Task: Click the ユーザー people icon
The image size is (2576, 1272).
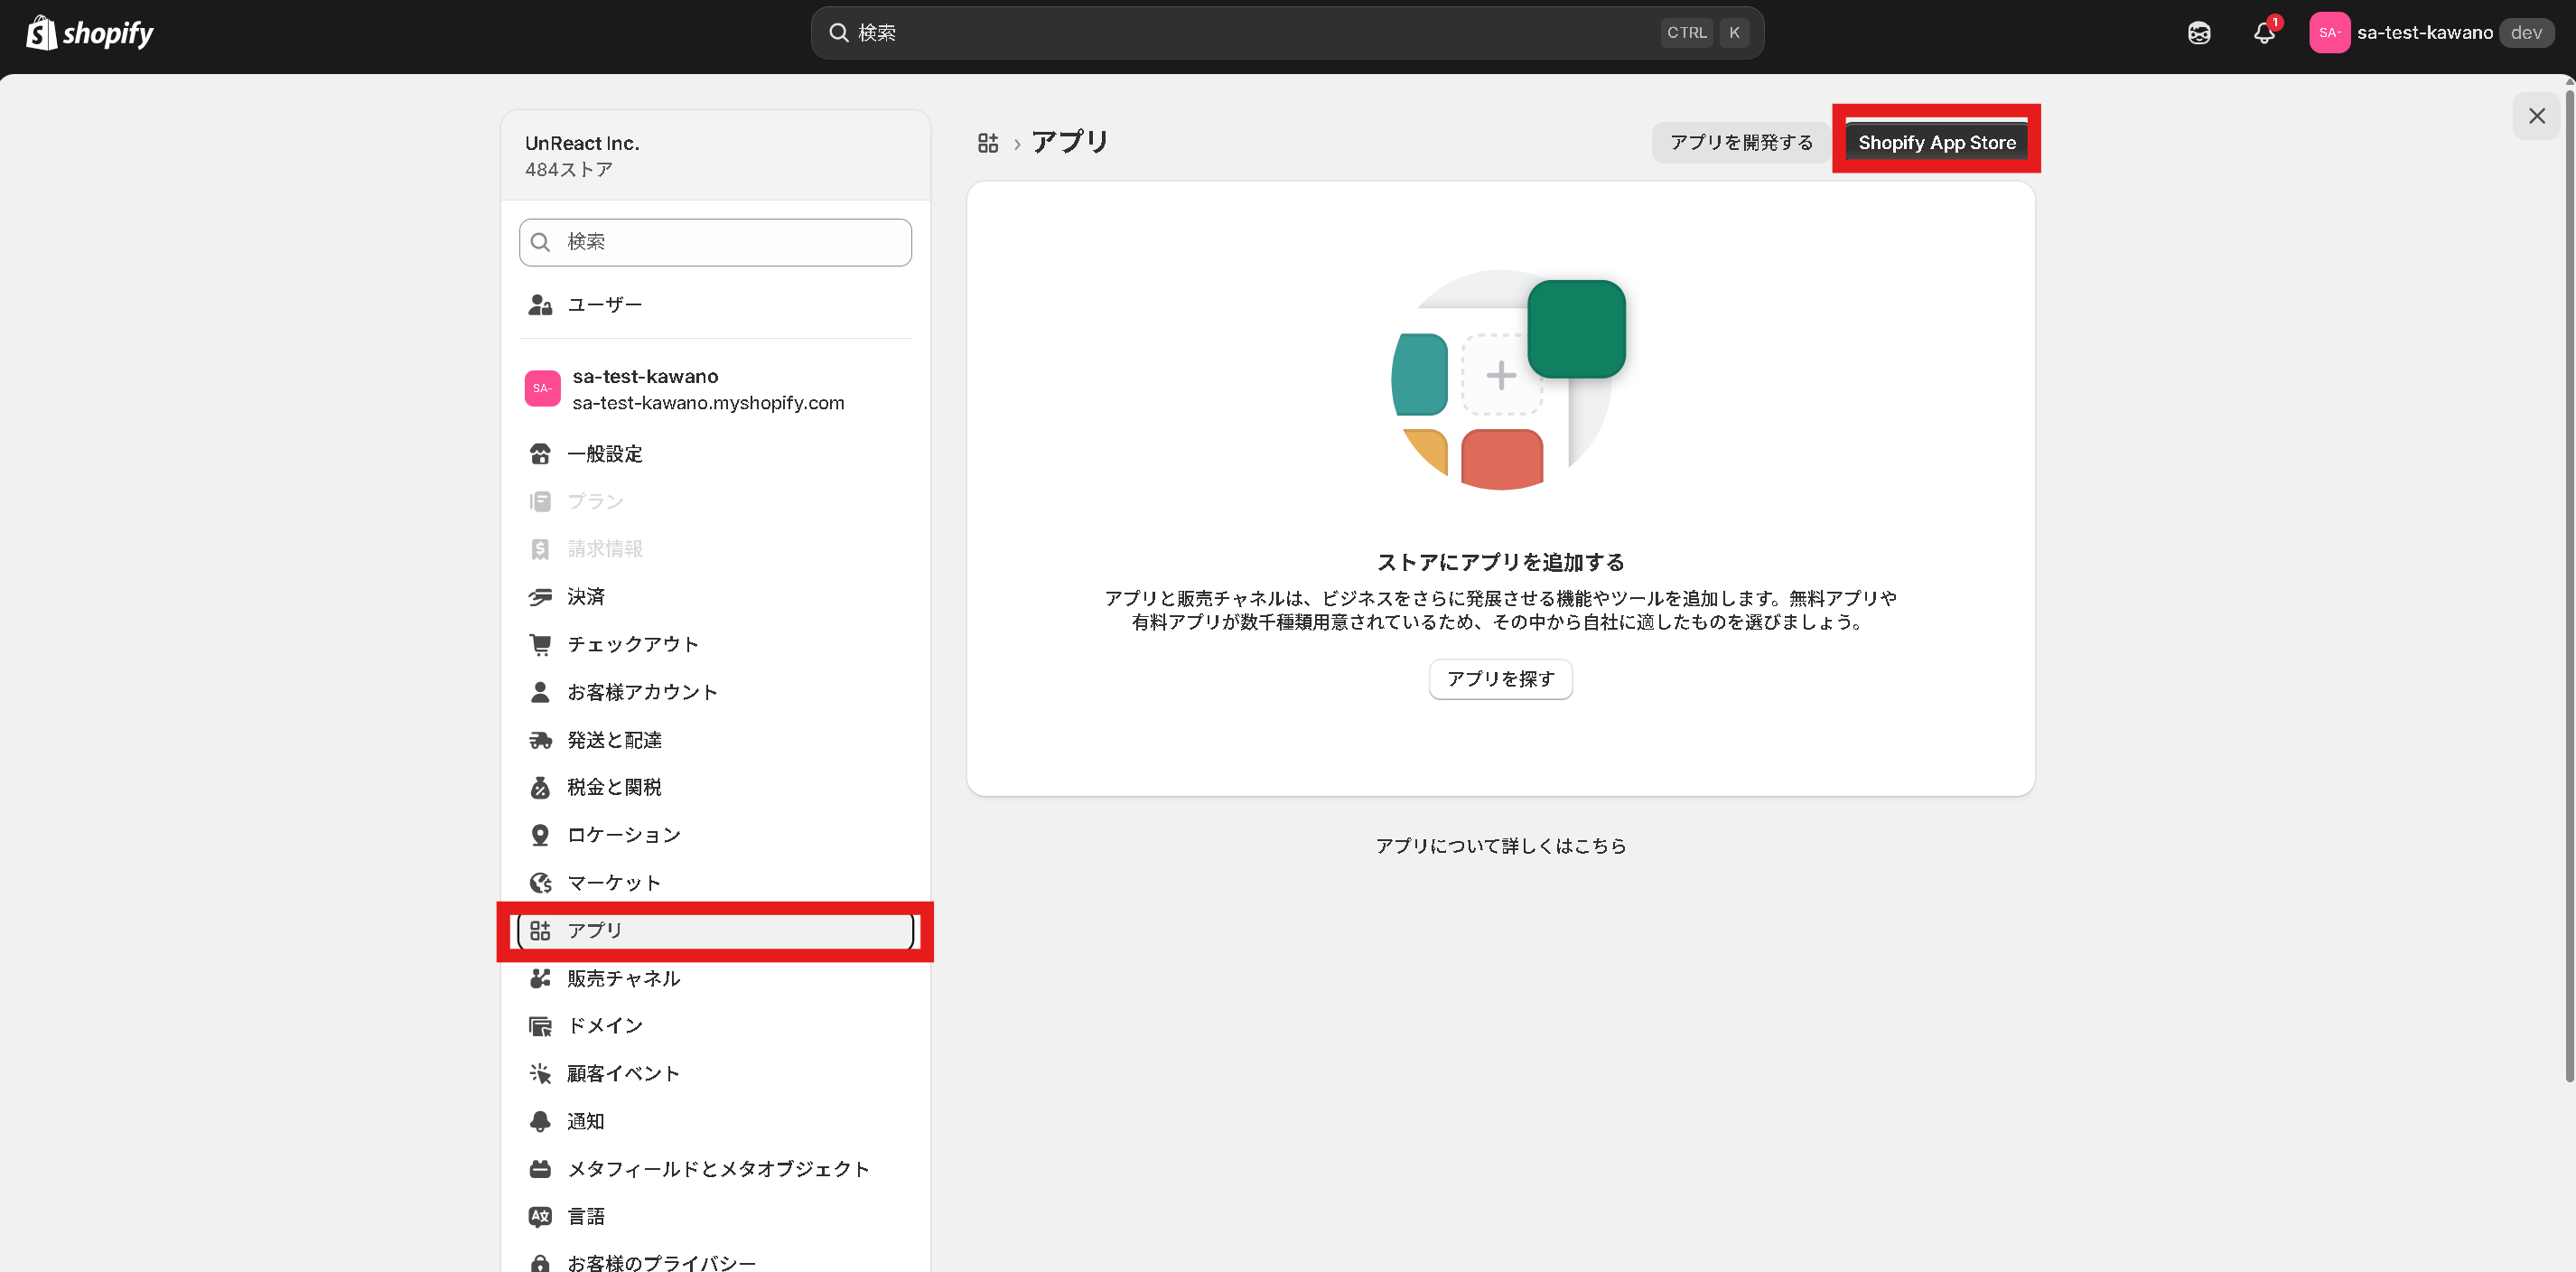Action: coord(540,304)
